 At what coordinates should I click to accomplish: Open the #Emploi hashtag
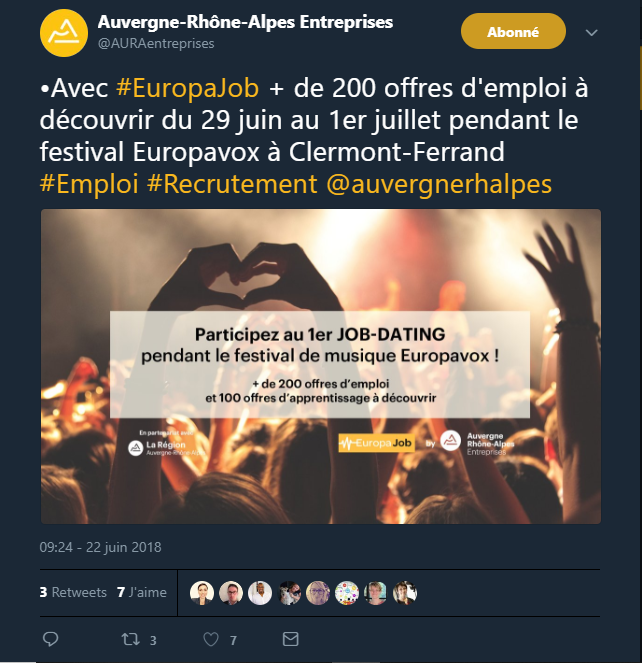(x=89, y=184)
